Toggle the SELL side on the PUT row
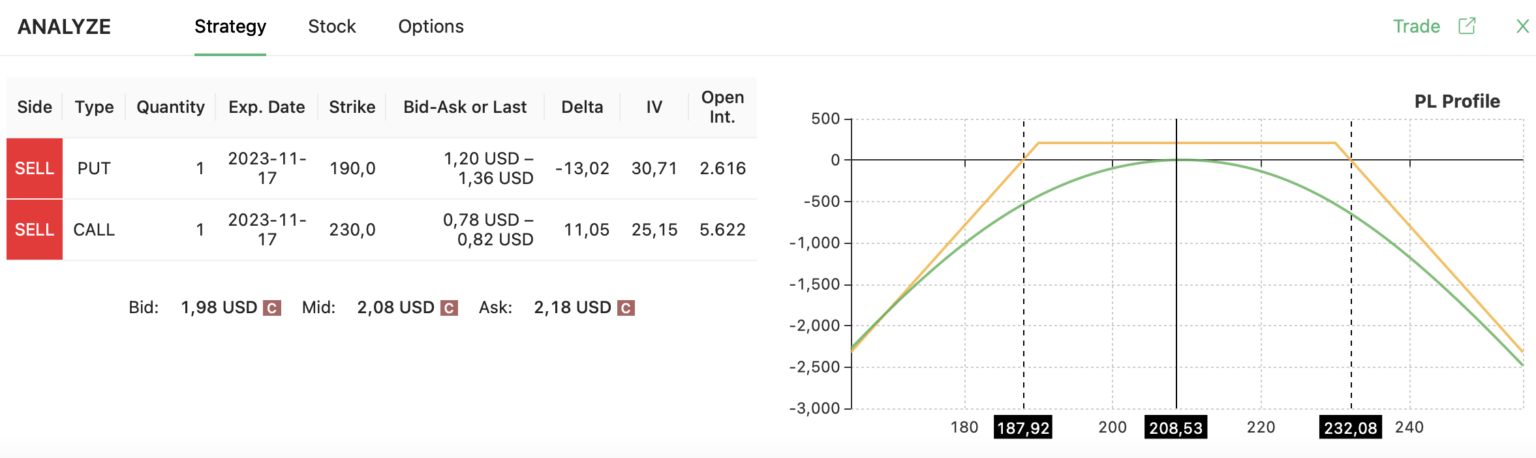The image size is (1536, 458). click(x=35, y=169)
